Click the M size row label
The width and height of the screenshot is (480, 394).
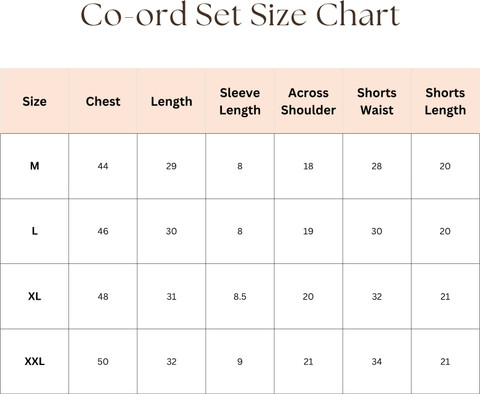pos(34,166)
